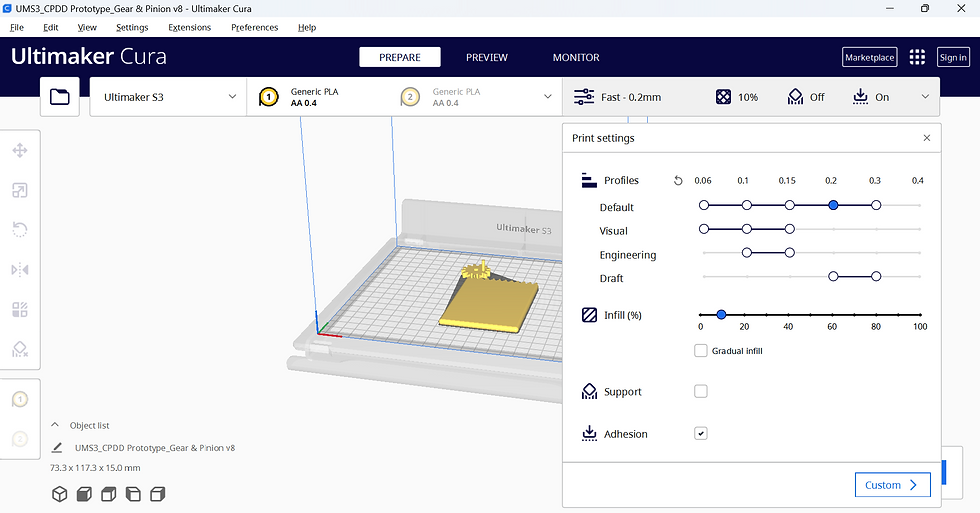Click extruder 2 Generic PLA icon
The image size is (980, 513).
click(410, 97)
